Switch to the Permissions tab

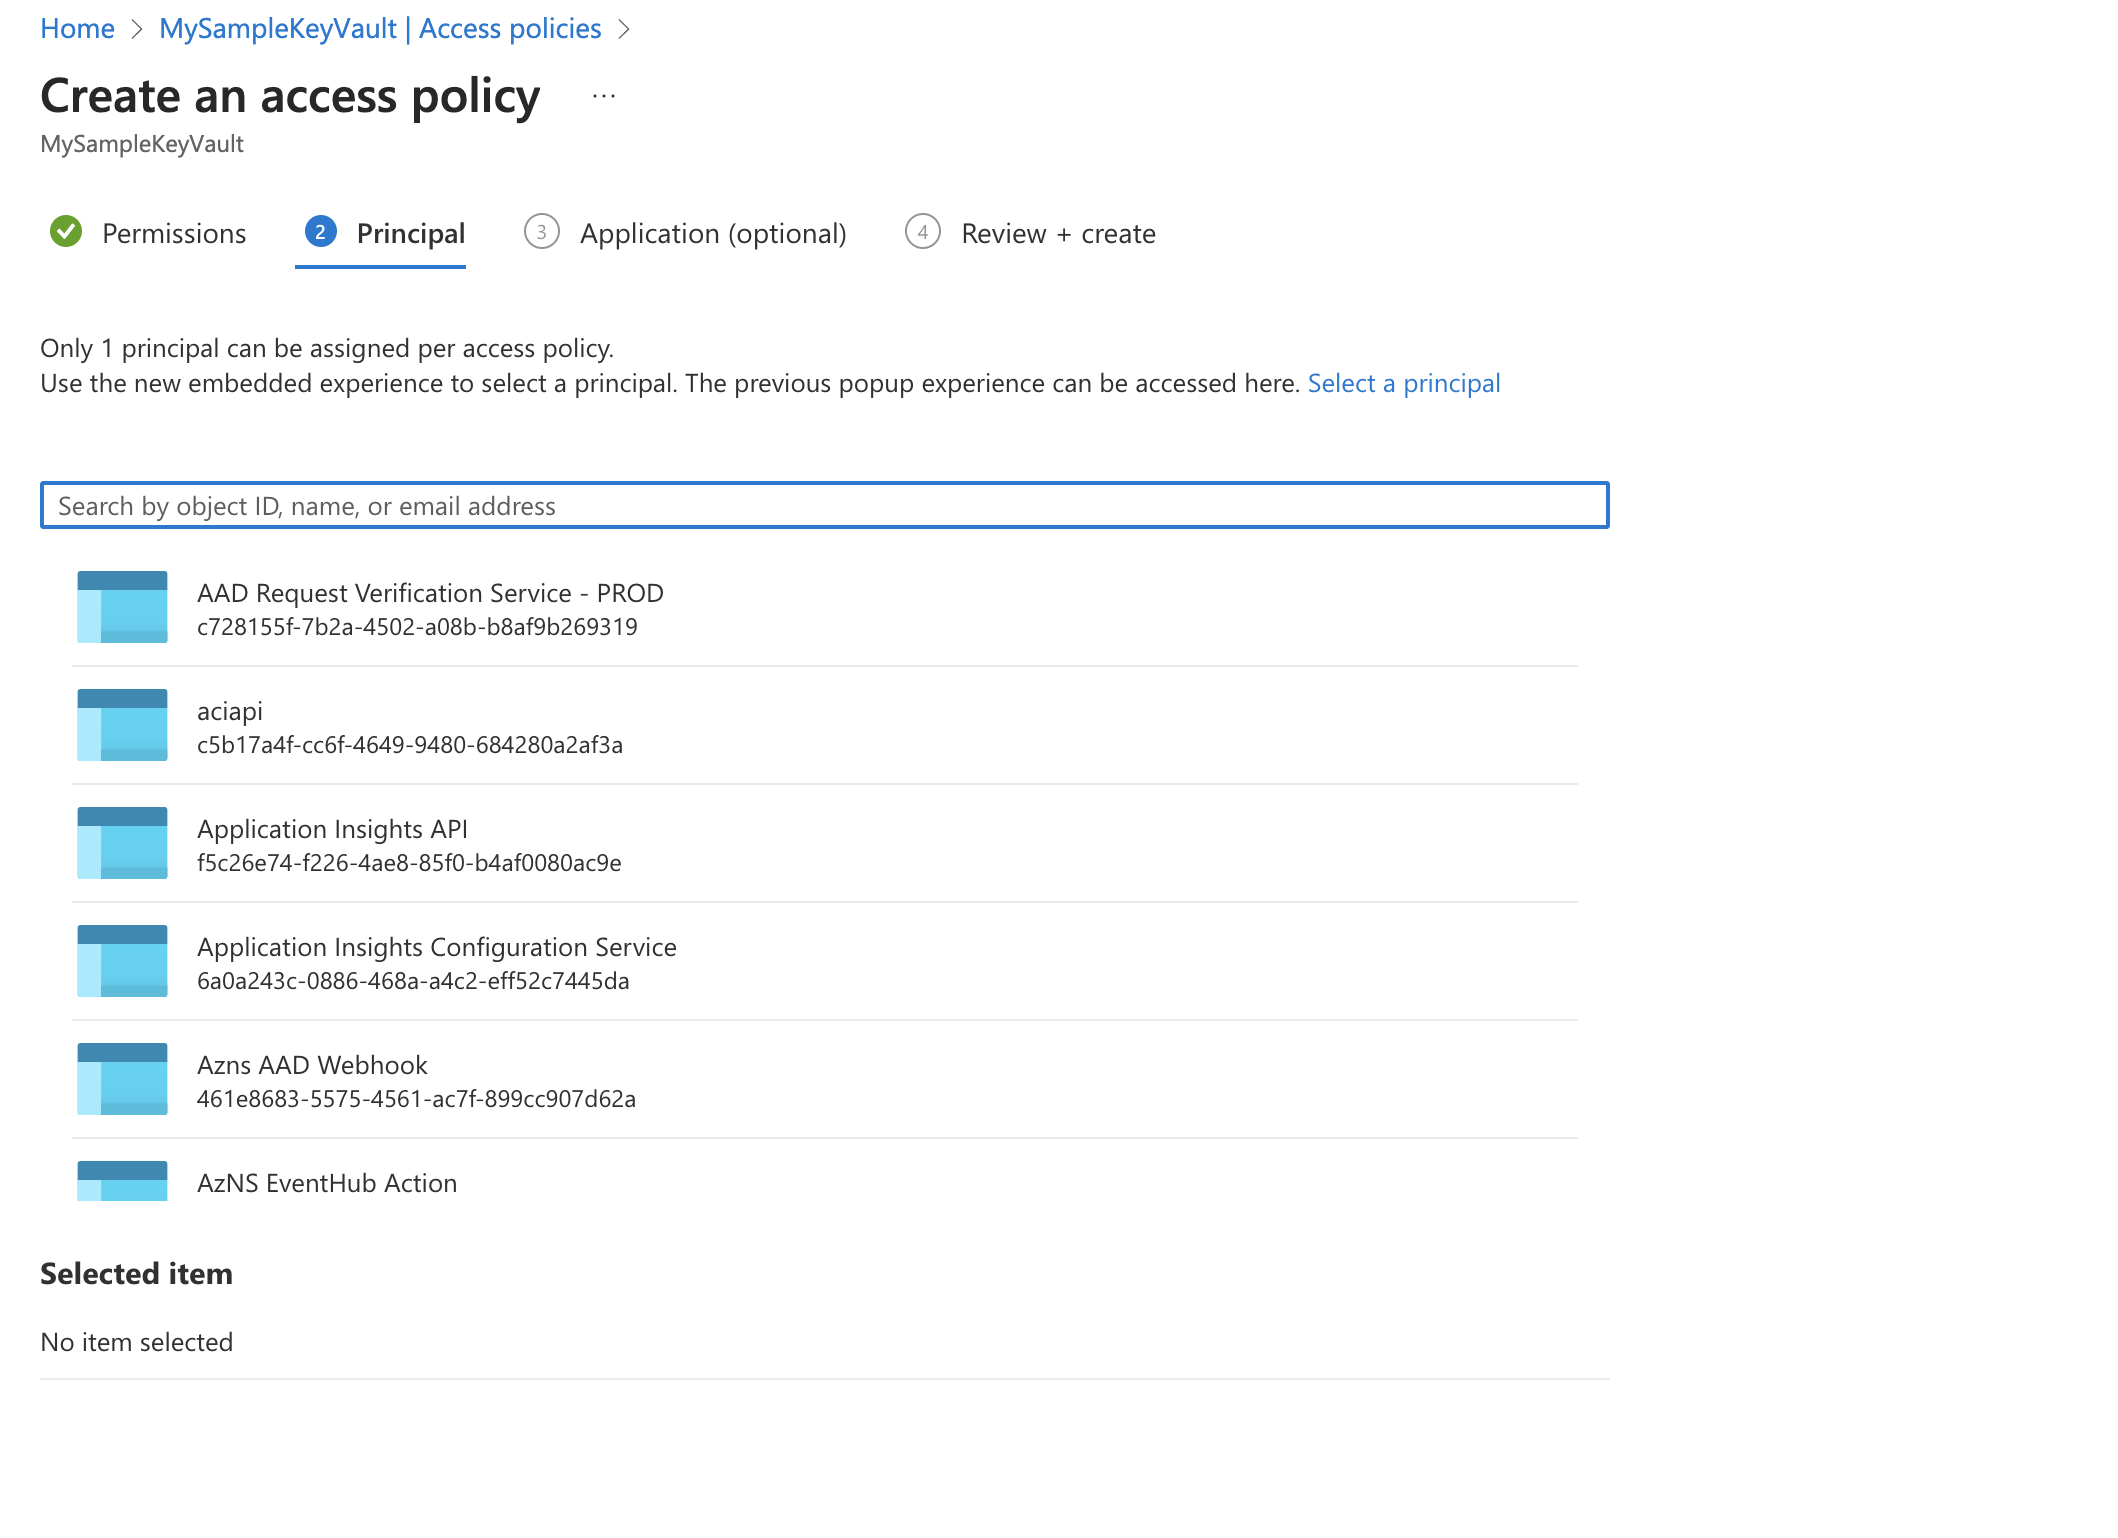pos(173,233)
